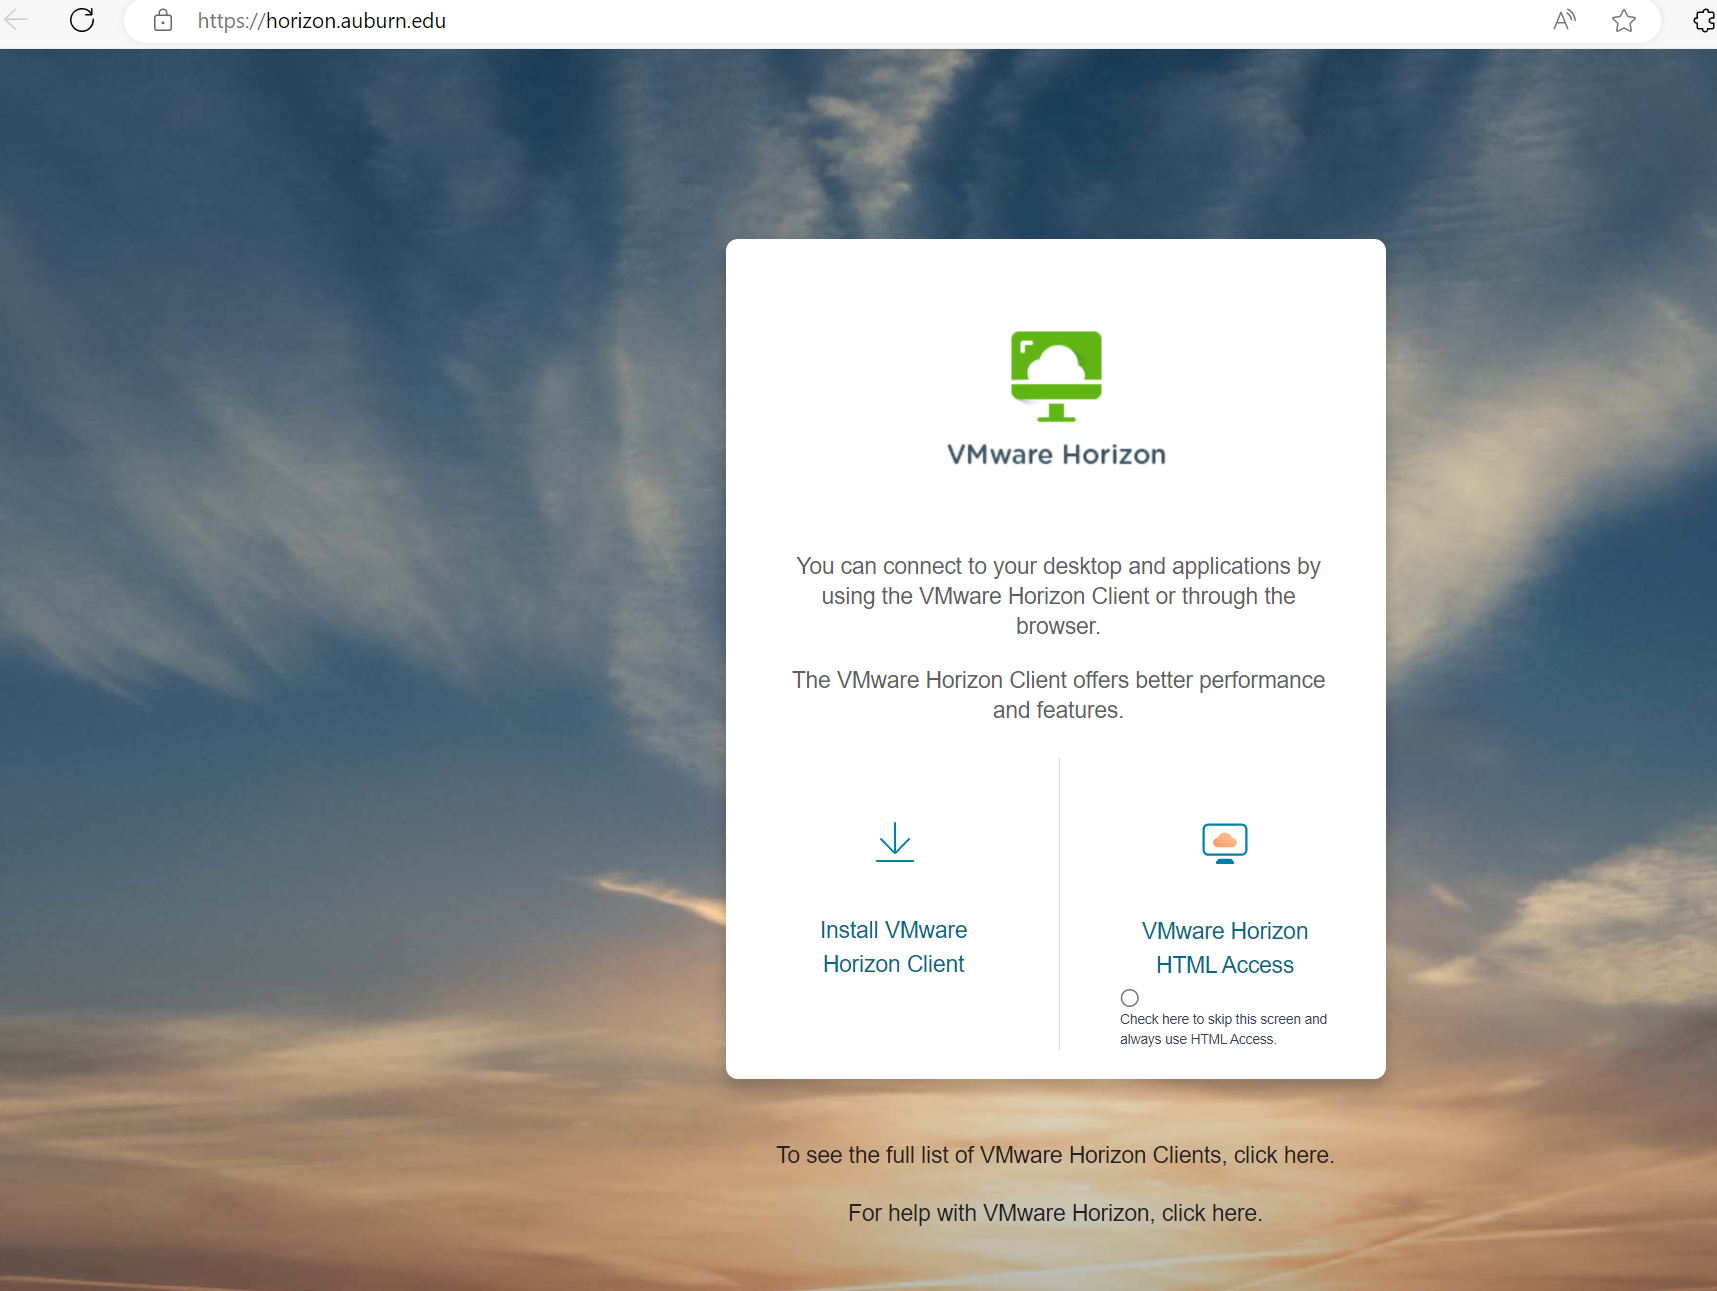Click the VMware Horizon title text
Screen dimensions: 1717x1291
pyautogui.click(x=1056, y=455)
